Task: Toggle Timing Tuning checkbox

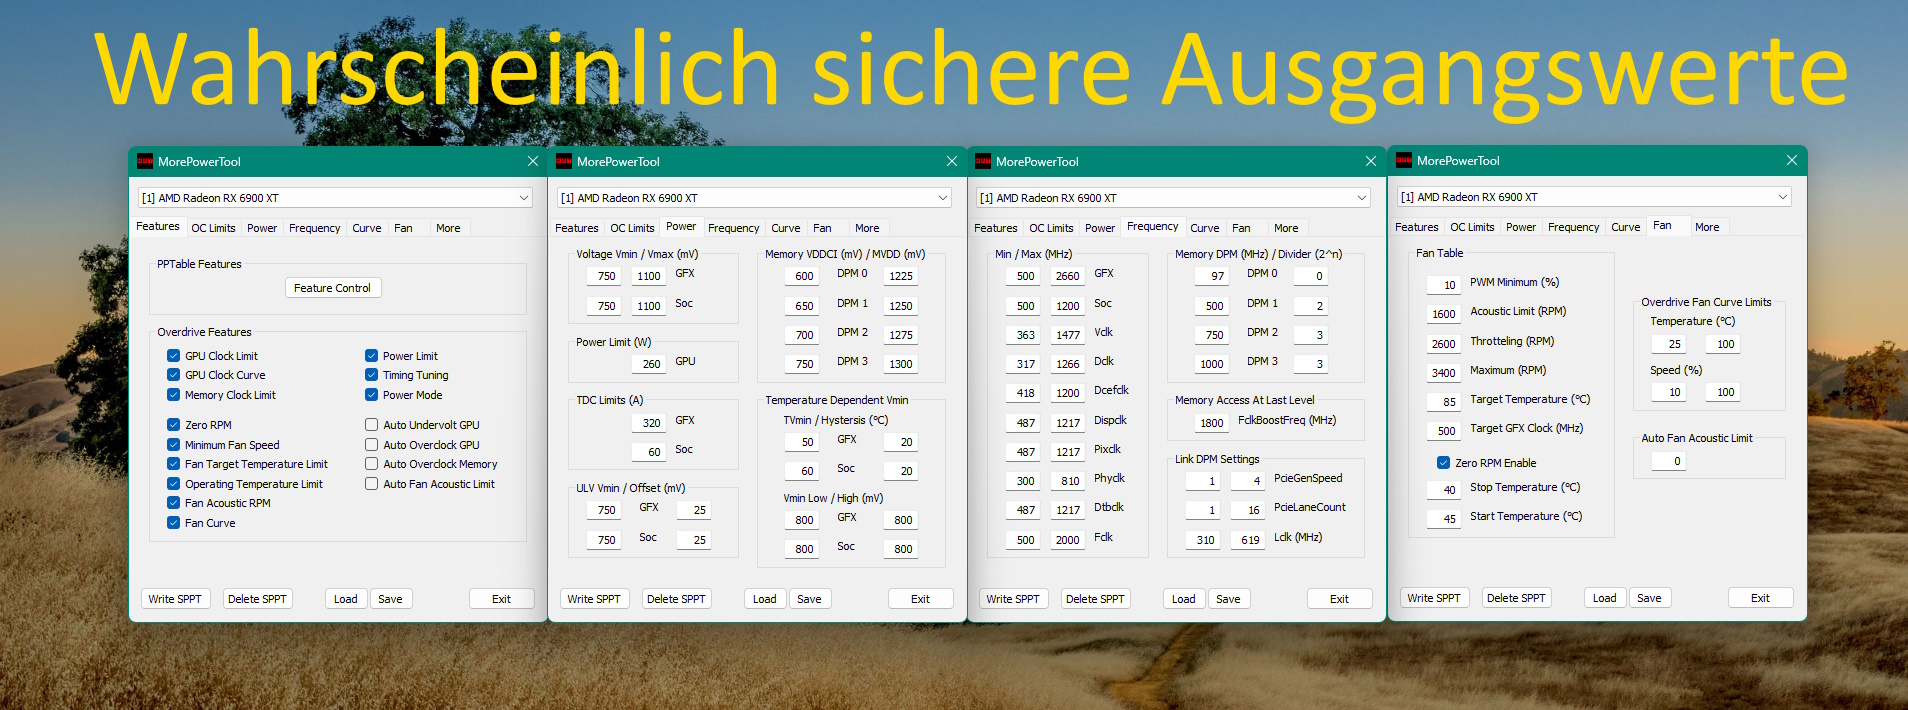Action: coord(372,375)
